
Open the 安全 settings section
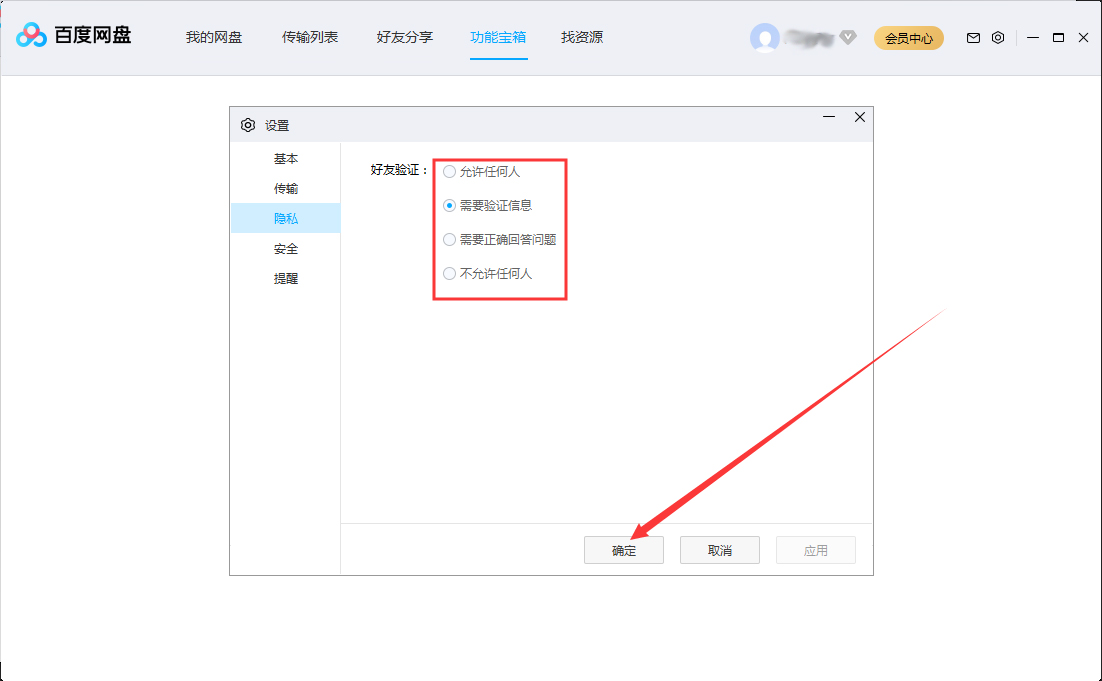tap(286, 248)
